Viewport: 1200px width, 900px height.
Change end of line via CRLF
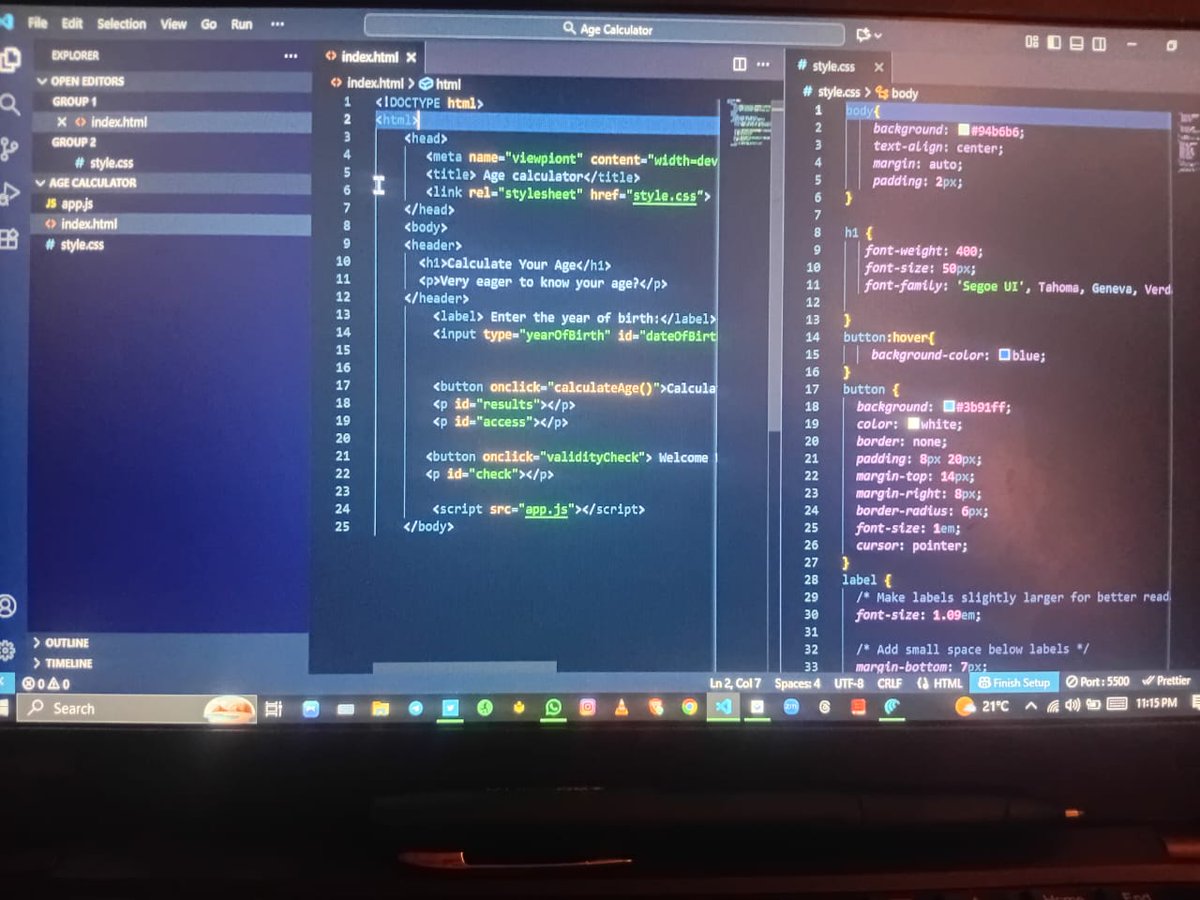click(890, 683)
